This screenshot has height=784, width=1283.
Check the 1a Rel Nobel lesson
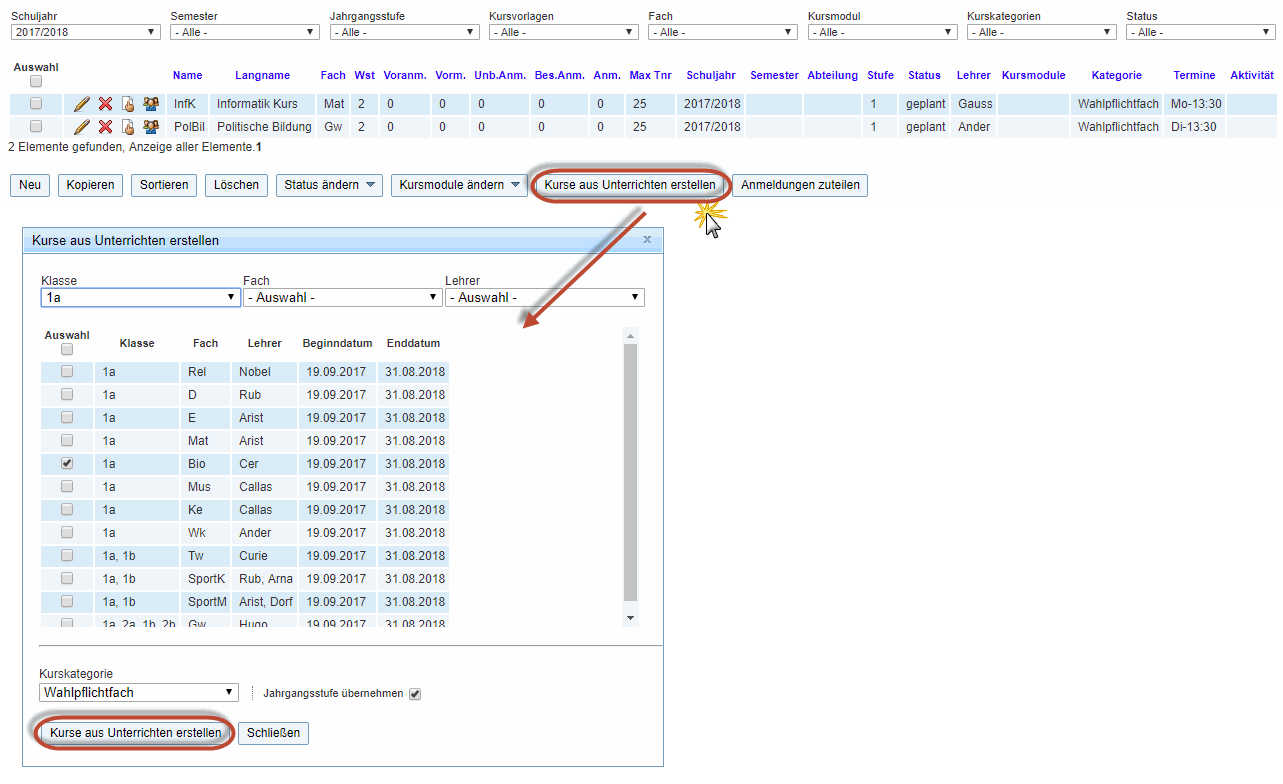pyautogui.click(x=67, y=371)
